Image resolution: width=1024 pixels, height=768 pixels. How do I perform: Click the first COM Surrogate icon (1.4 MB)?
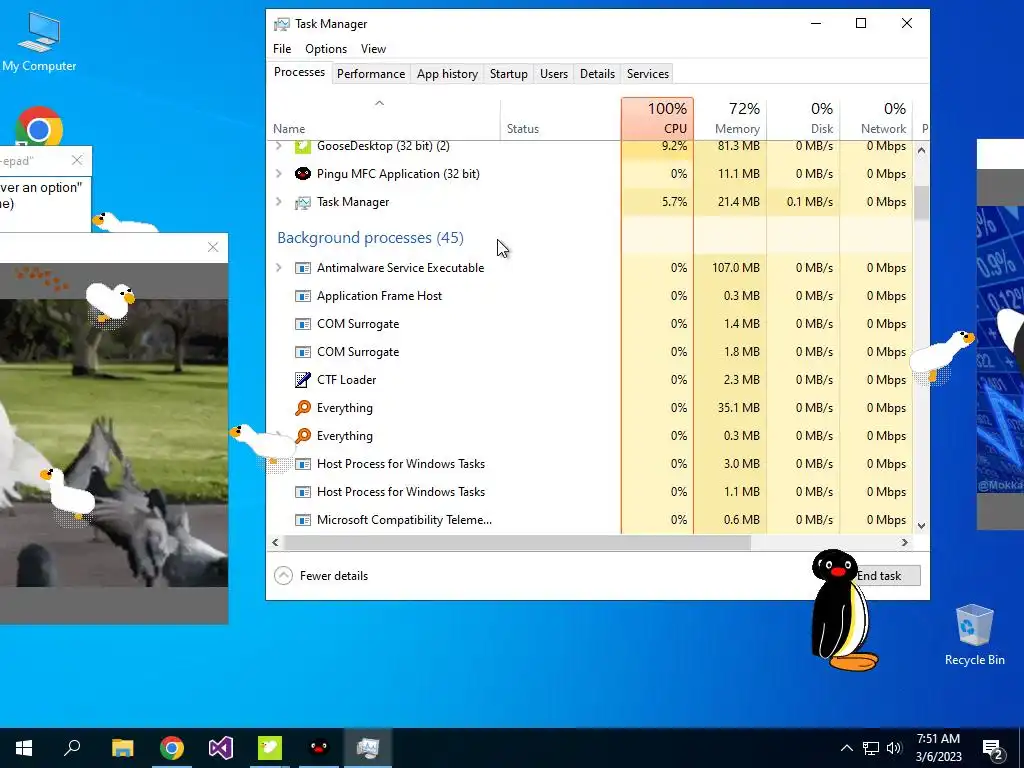pyautogui.click(x=302, y=324)
